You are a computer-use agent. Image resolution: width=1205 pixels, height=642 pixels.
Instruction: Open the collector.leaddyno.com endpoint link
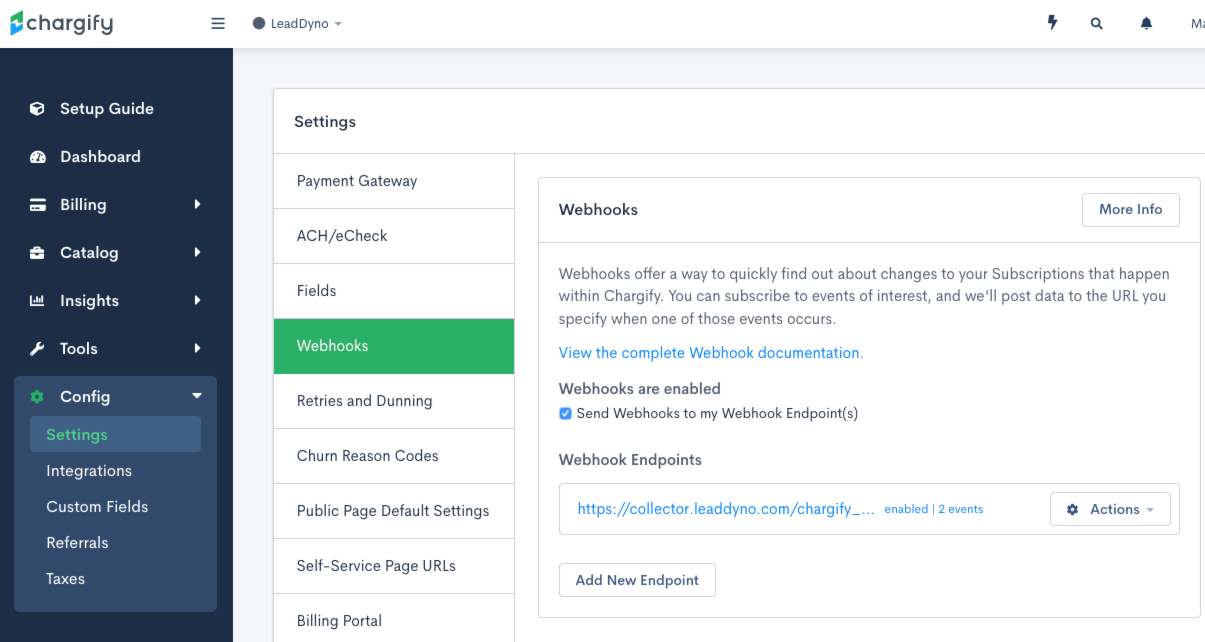tap(726, 509)
